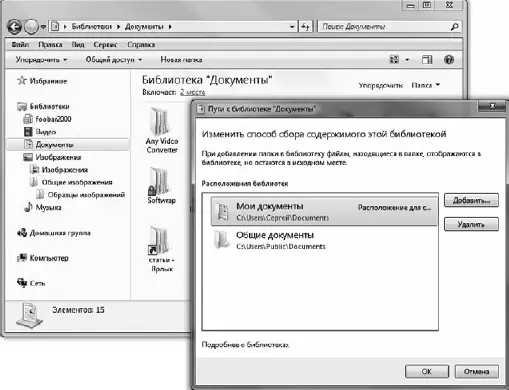Open the address bar history dropdown arrow
The height and width of the screenshot is (390, 509).
click(292, 27)
